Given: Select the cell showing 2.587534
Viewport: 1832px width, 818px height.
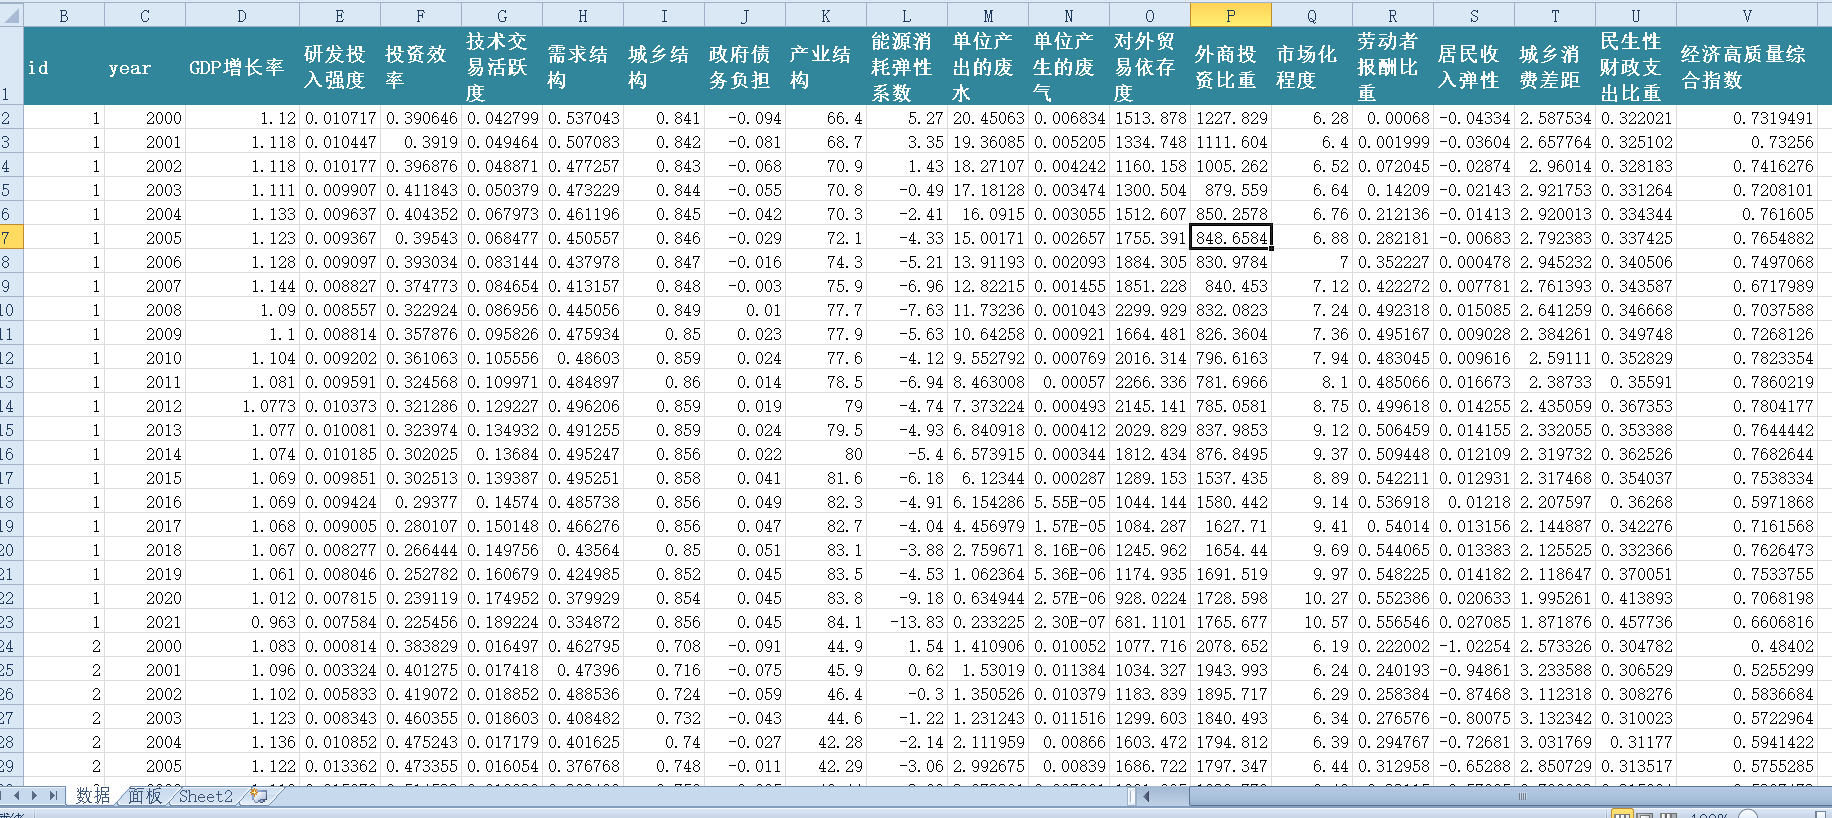Looking at the screenshot, I should 1555,118.
